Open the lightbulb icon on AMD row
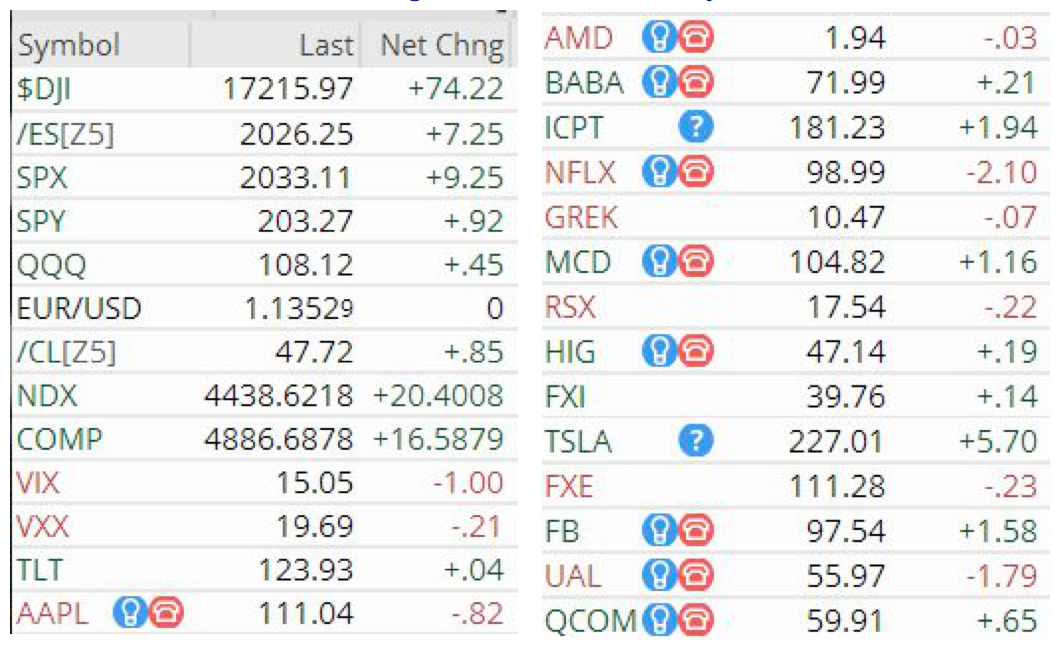Image resolution: width=1054 pixels, height=656 pixels. 659,36
